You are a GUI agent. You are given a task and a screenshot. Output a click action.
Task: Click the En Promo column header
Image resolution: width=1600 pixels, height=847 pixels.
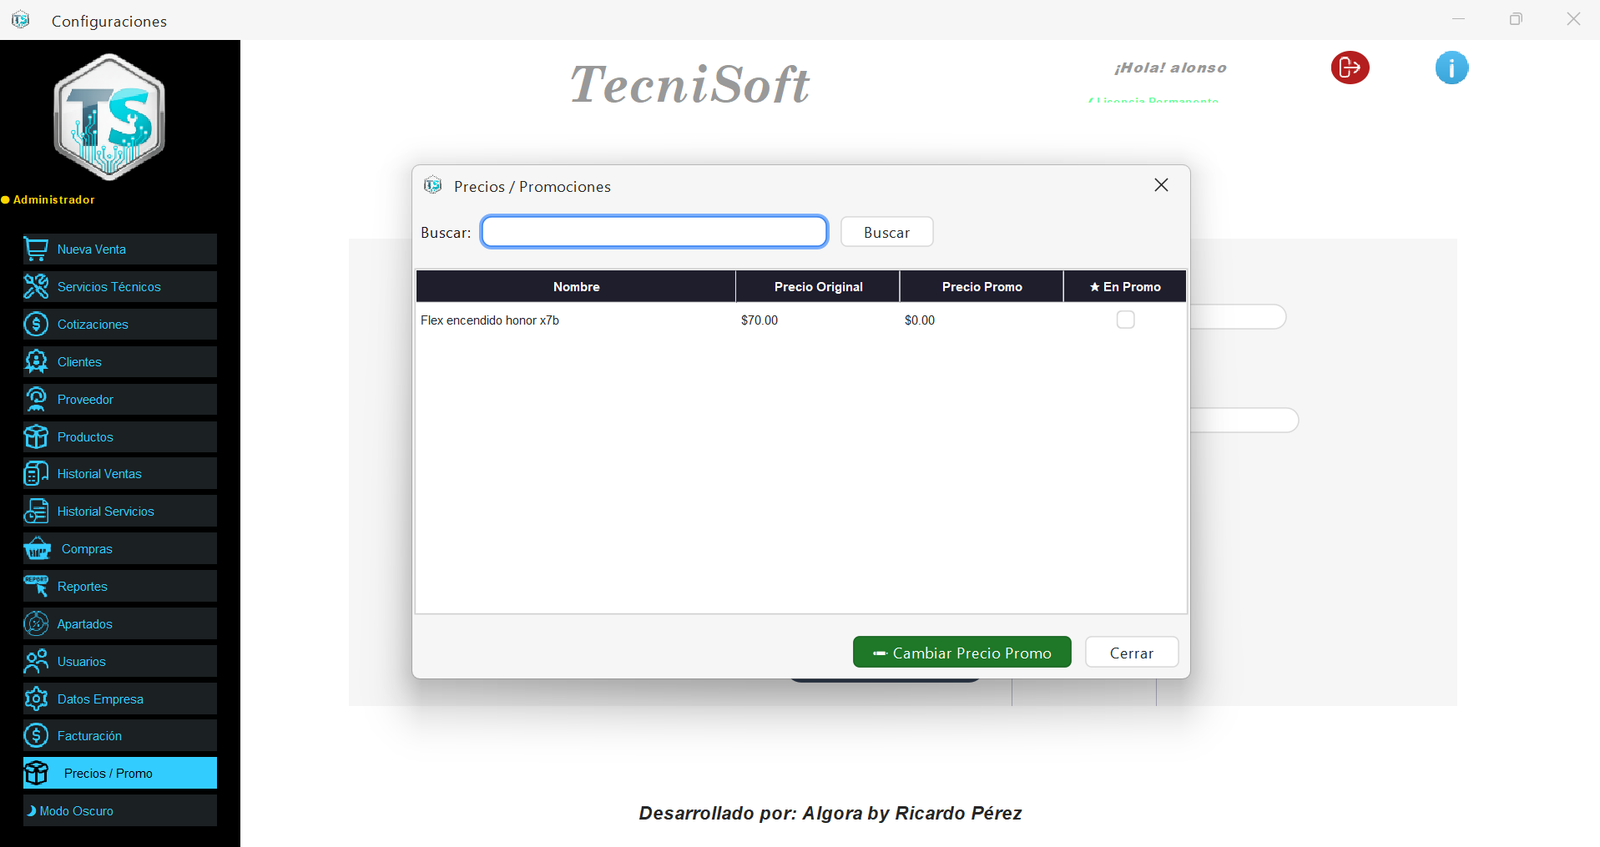click(x=1125, y=287)
